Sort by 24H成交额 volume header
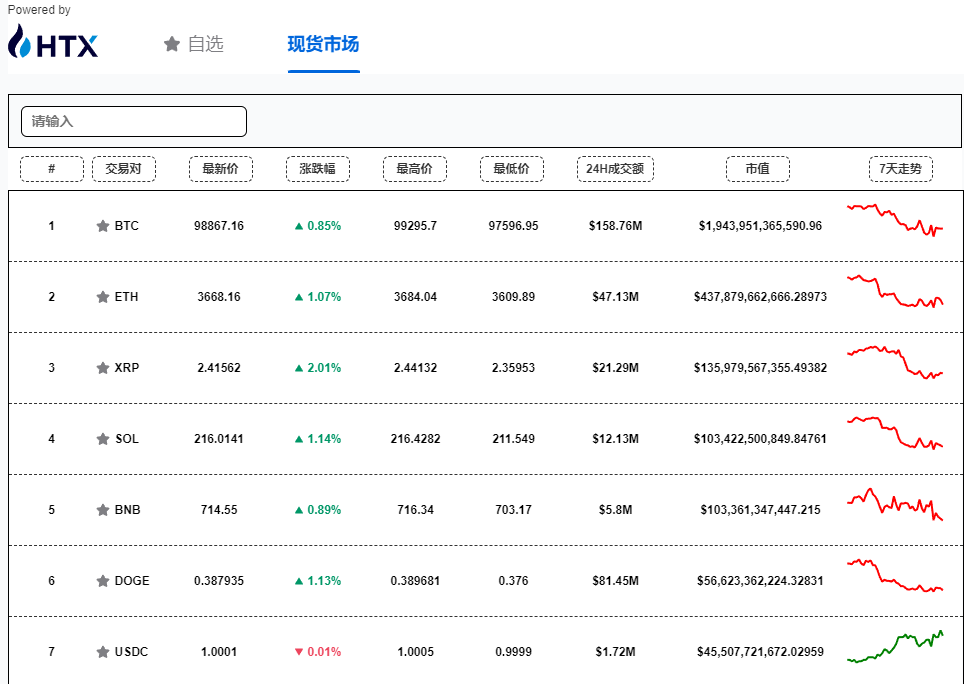 pyautogui.click(x=614, y=169)
